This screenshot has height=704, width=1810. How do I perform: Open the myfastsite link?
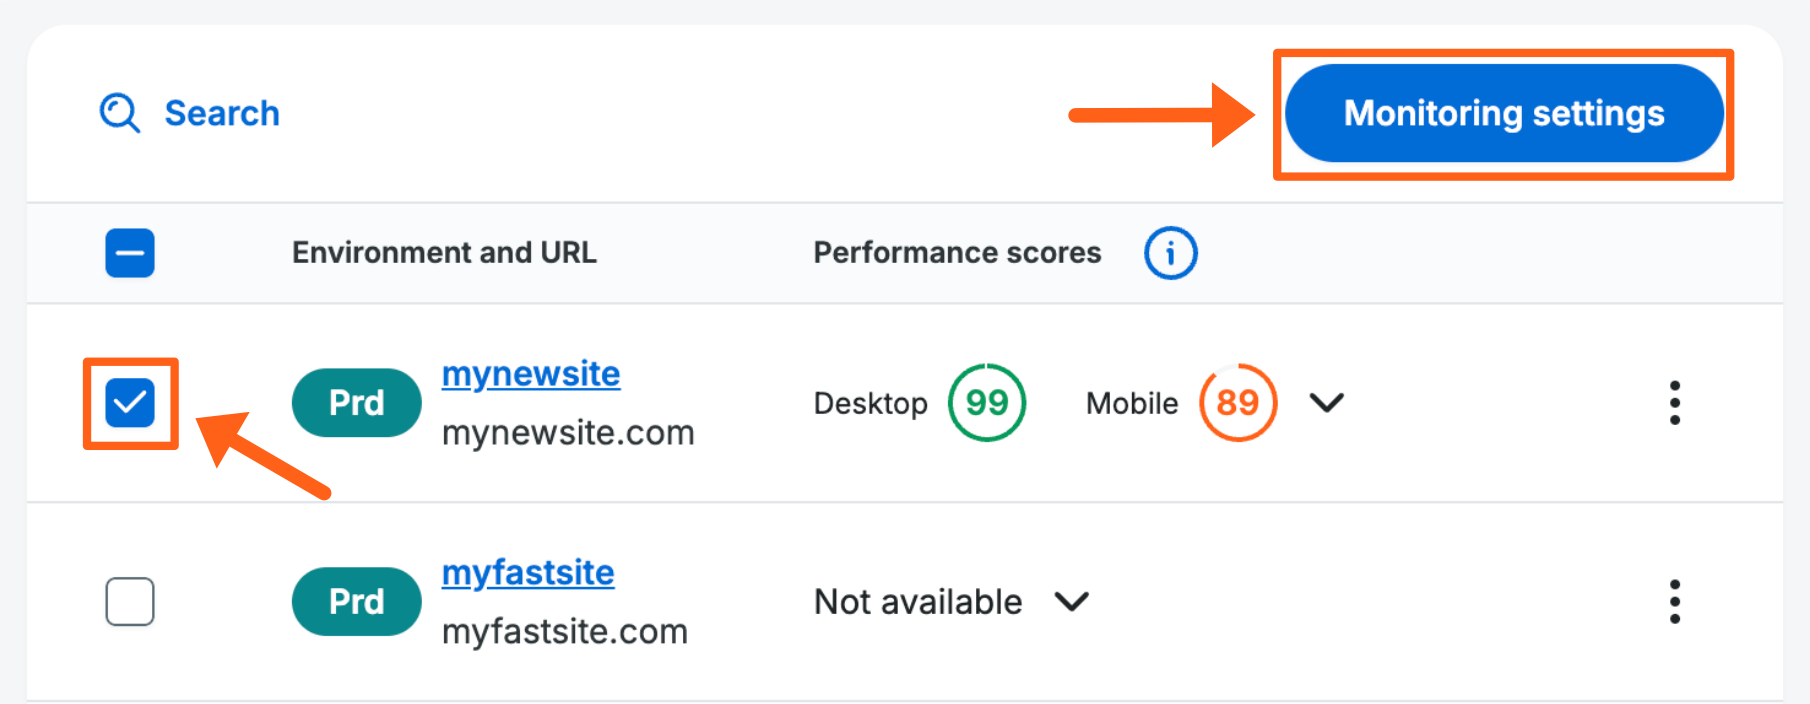point(528,572)
